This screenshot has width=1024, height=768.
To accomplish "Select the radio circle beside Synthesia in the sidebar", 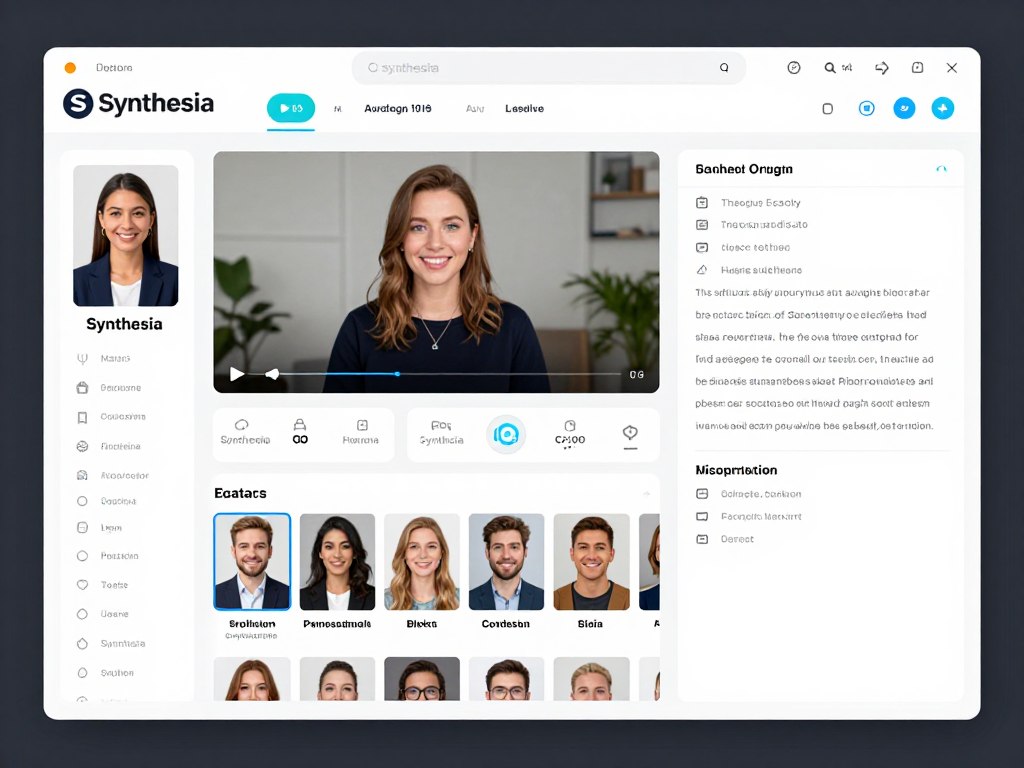I will tap(83, 644).
